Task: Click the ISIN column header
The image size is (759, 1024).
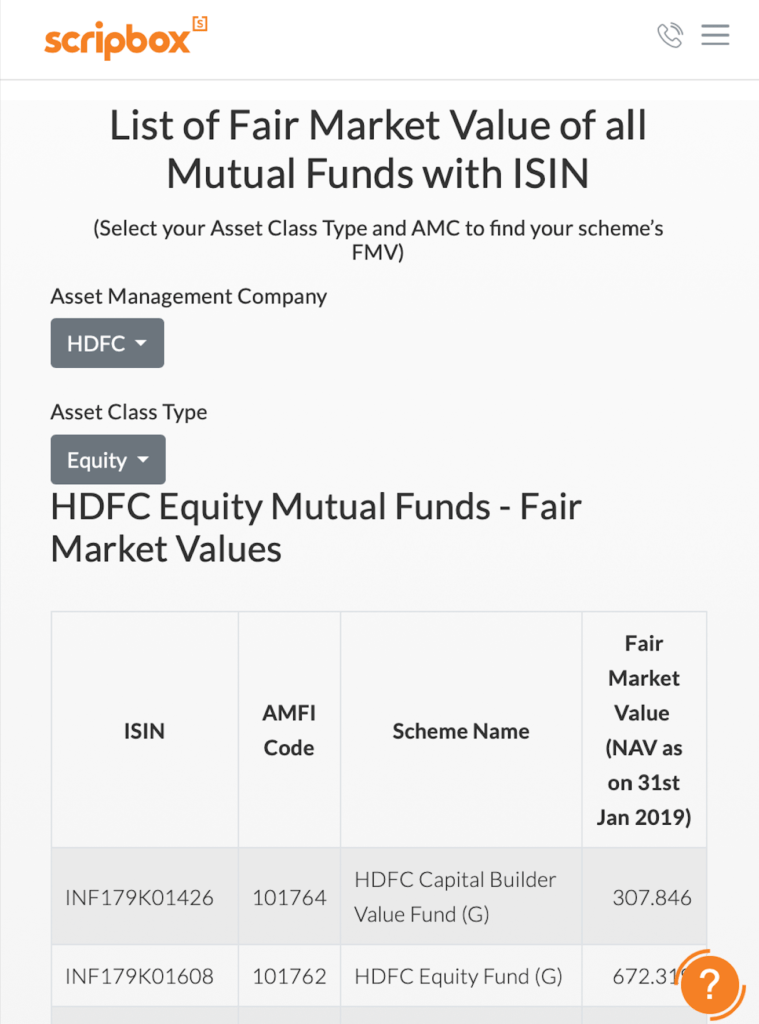Action: point(144,731)
